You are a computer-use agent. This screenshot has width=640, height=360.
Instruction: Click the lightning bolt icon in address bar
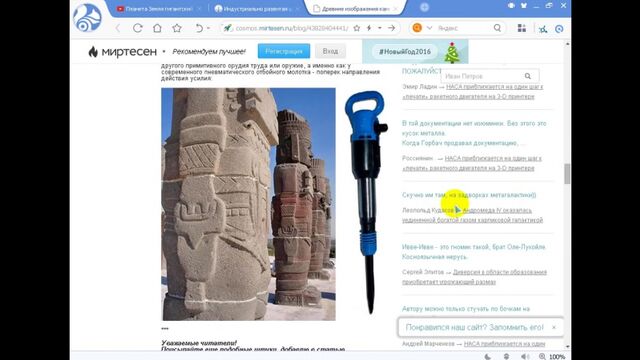click(369, 28)
